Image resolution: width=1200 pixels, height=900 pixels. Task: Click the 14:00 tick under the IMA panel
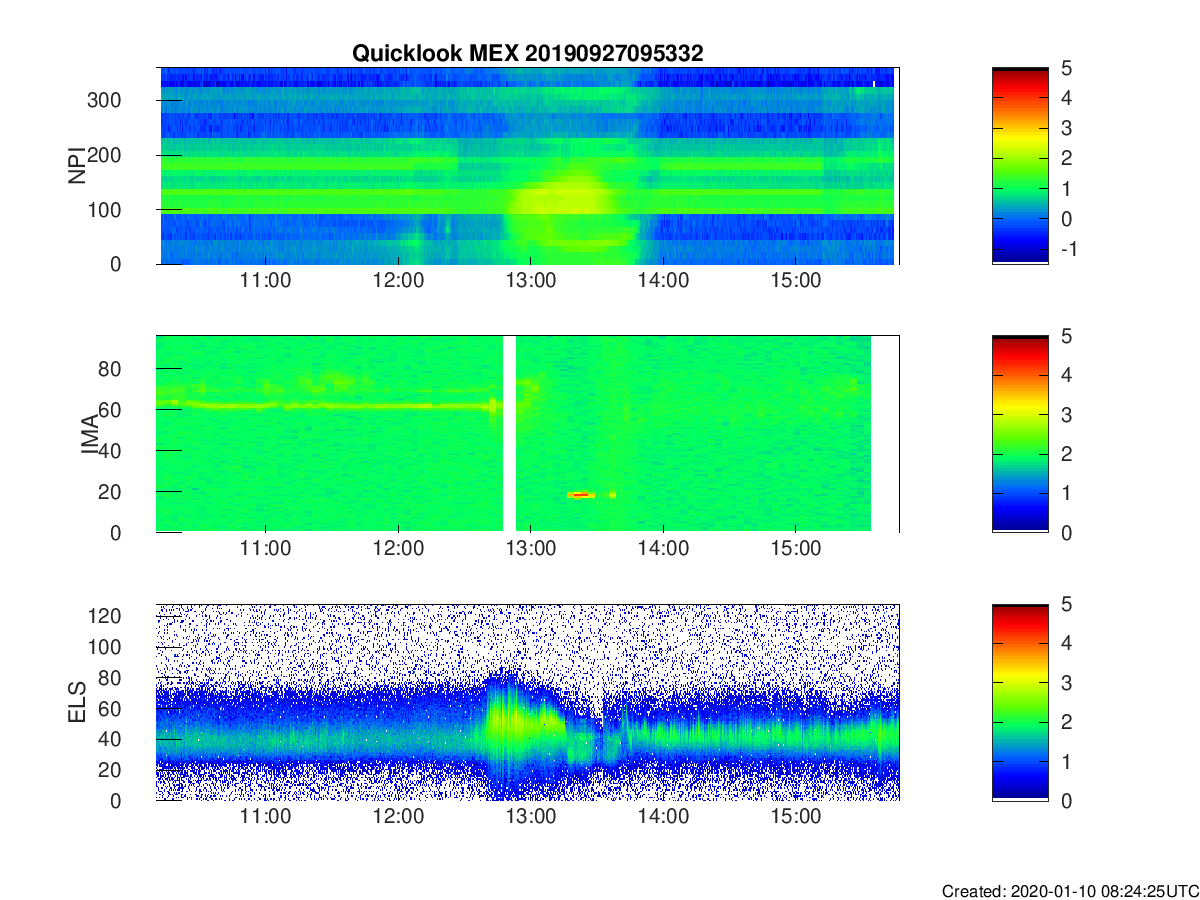tap(663, 550)
